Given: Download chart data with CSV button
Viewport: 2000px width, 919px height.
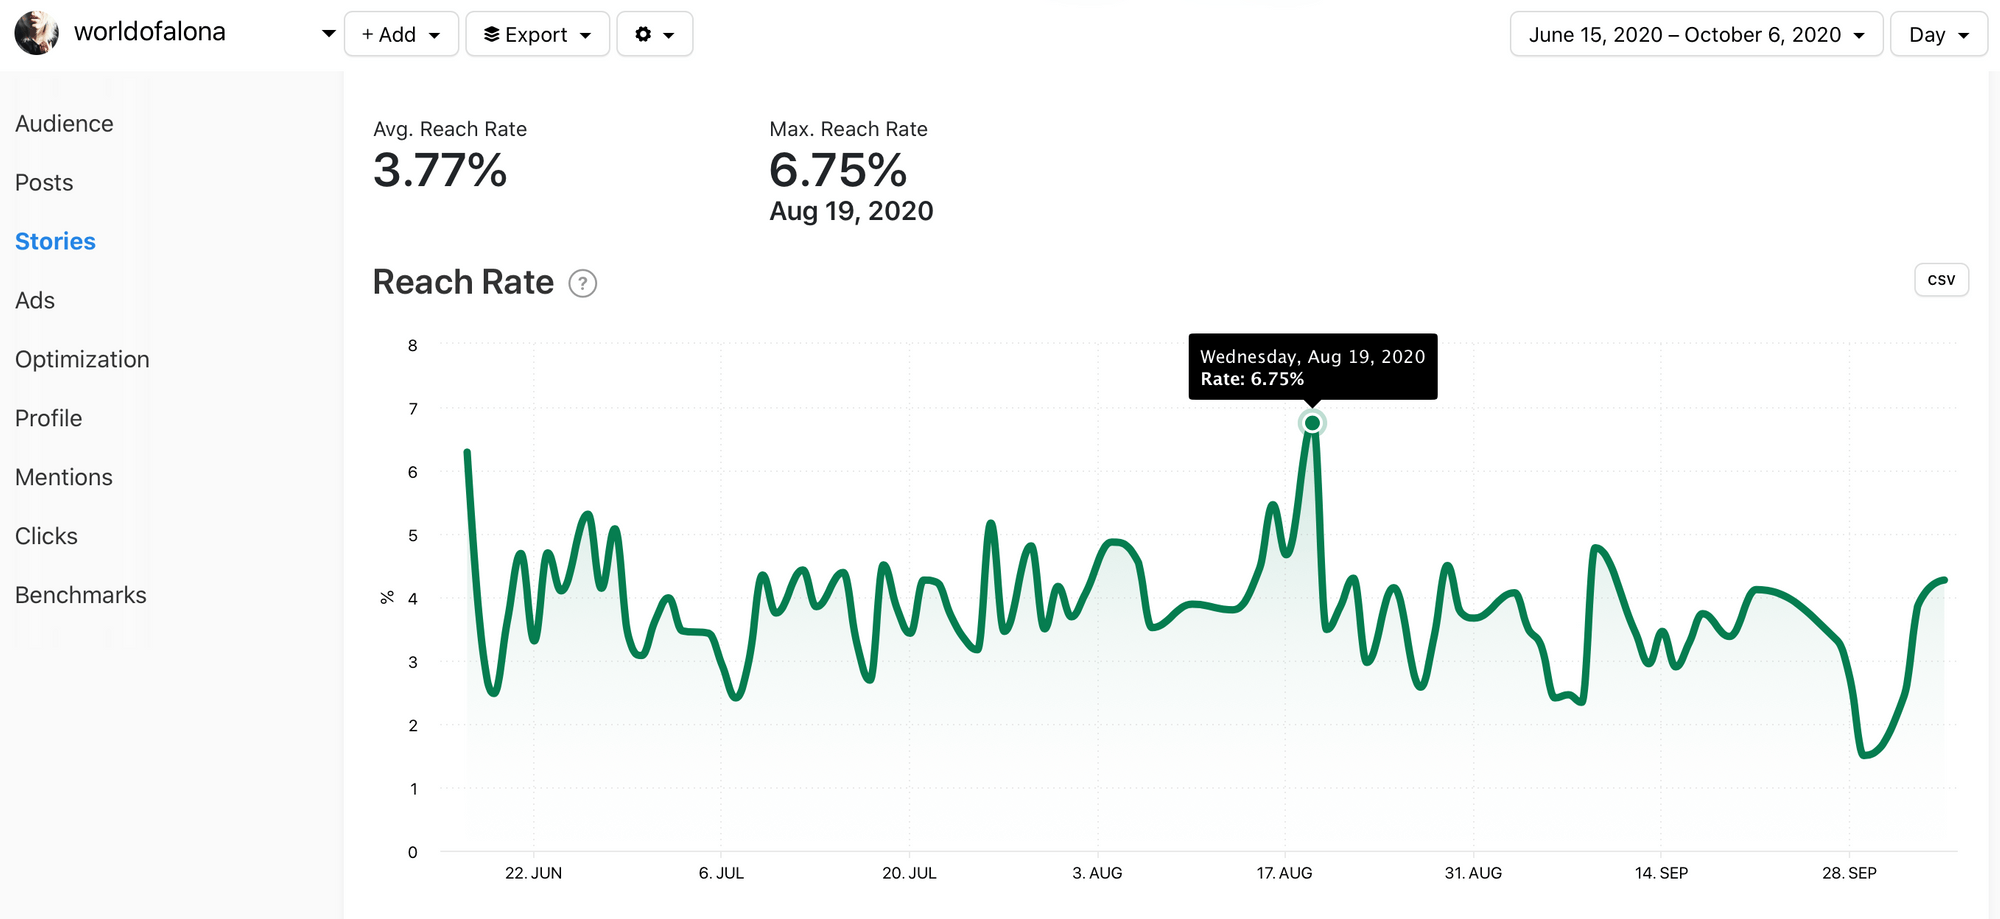Looking at the screenshot, I should click(x=1940, y=280).
